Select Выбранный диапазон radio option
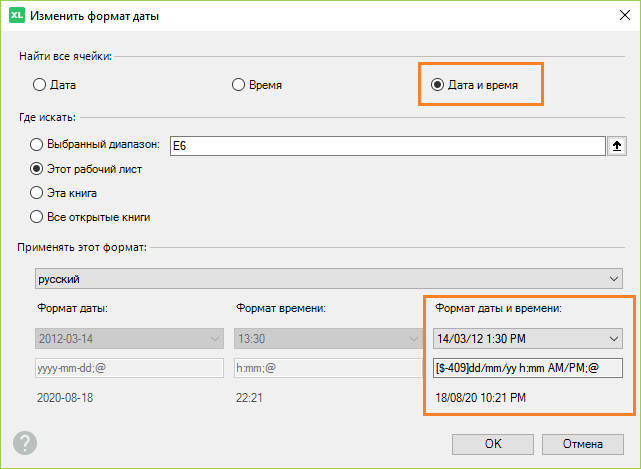The height and width of the screenshot is (469, 641). [x=39, y=144]
